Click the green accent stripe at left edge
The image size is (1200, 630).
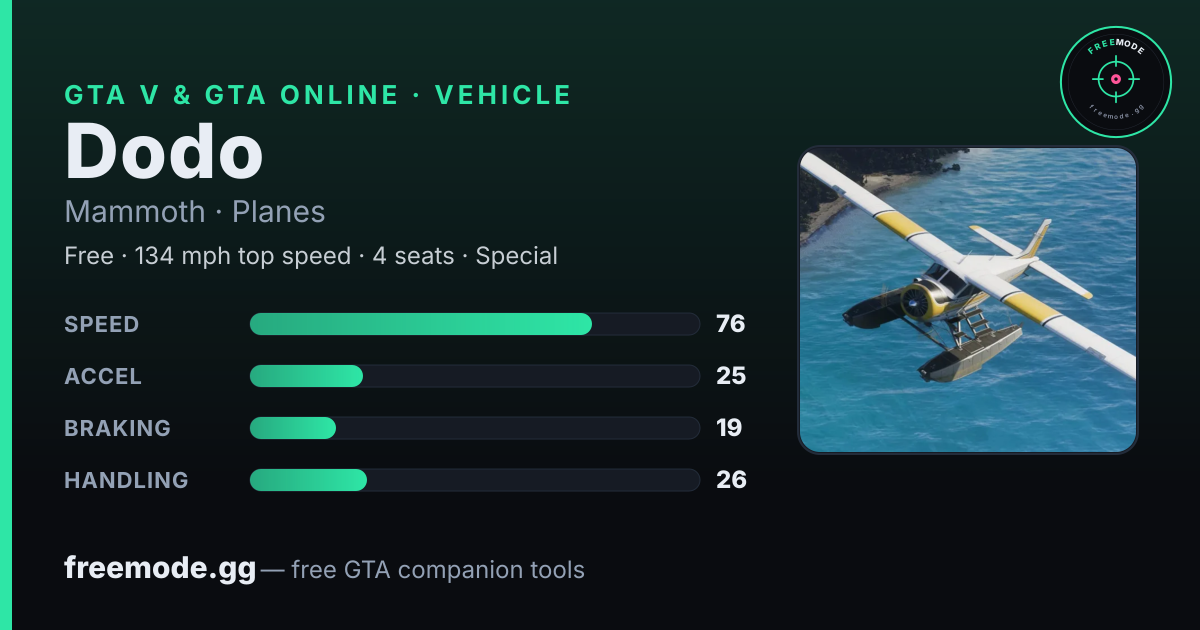[5, 315]
